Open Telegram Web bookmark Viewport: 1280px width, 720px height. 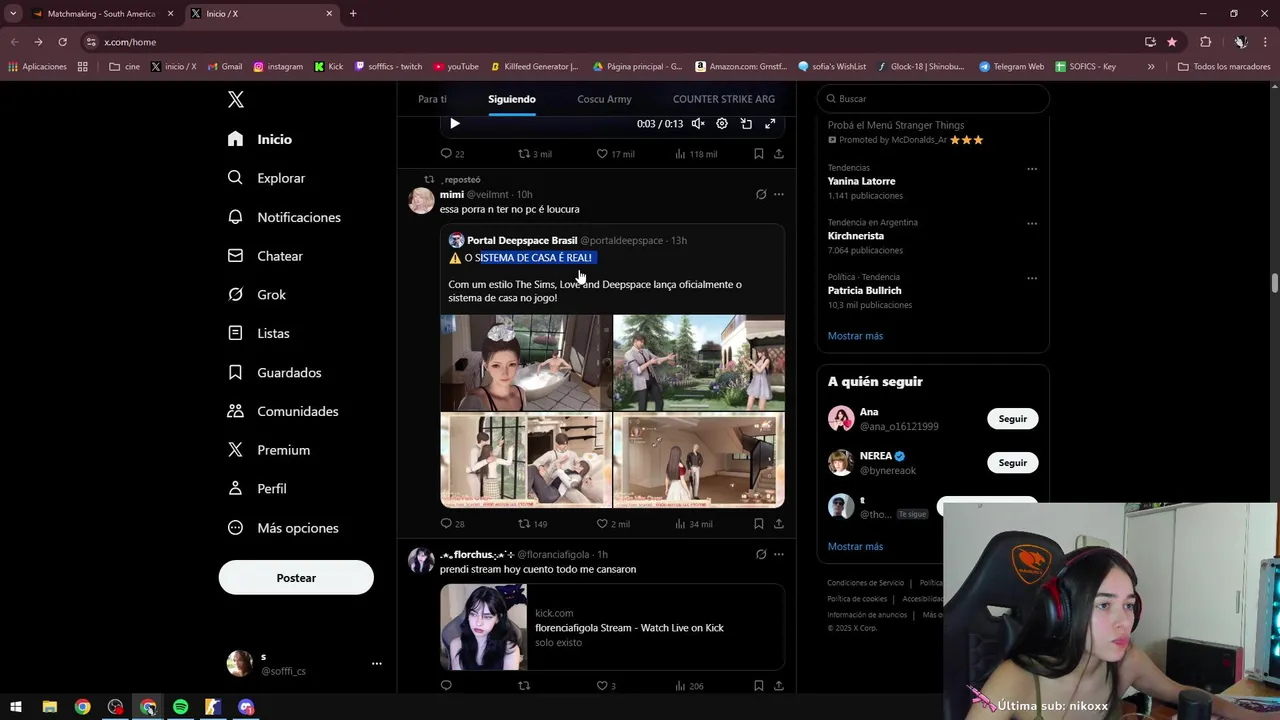coord(1011,67)
